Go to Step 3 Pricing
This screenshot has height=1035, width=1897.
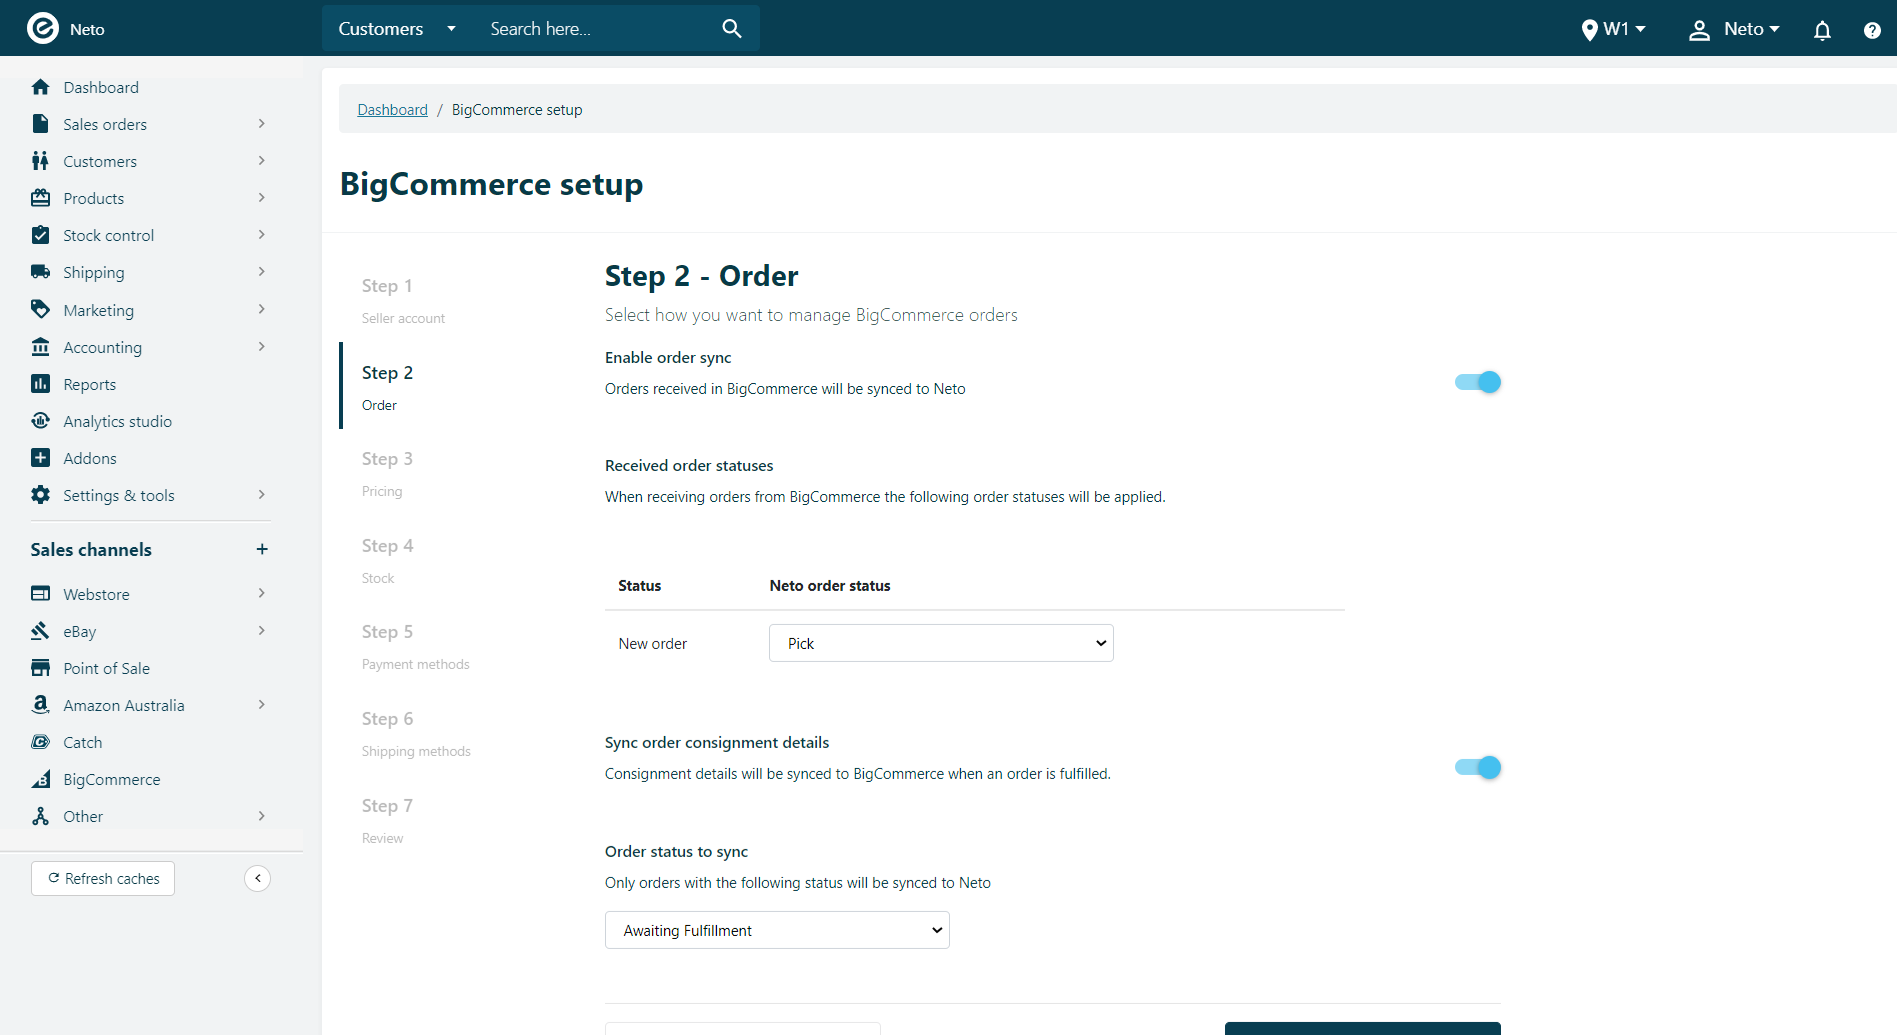[387, 473]
